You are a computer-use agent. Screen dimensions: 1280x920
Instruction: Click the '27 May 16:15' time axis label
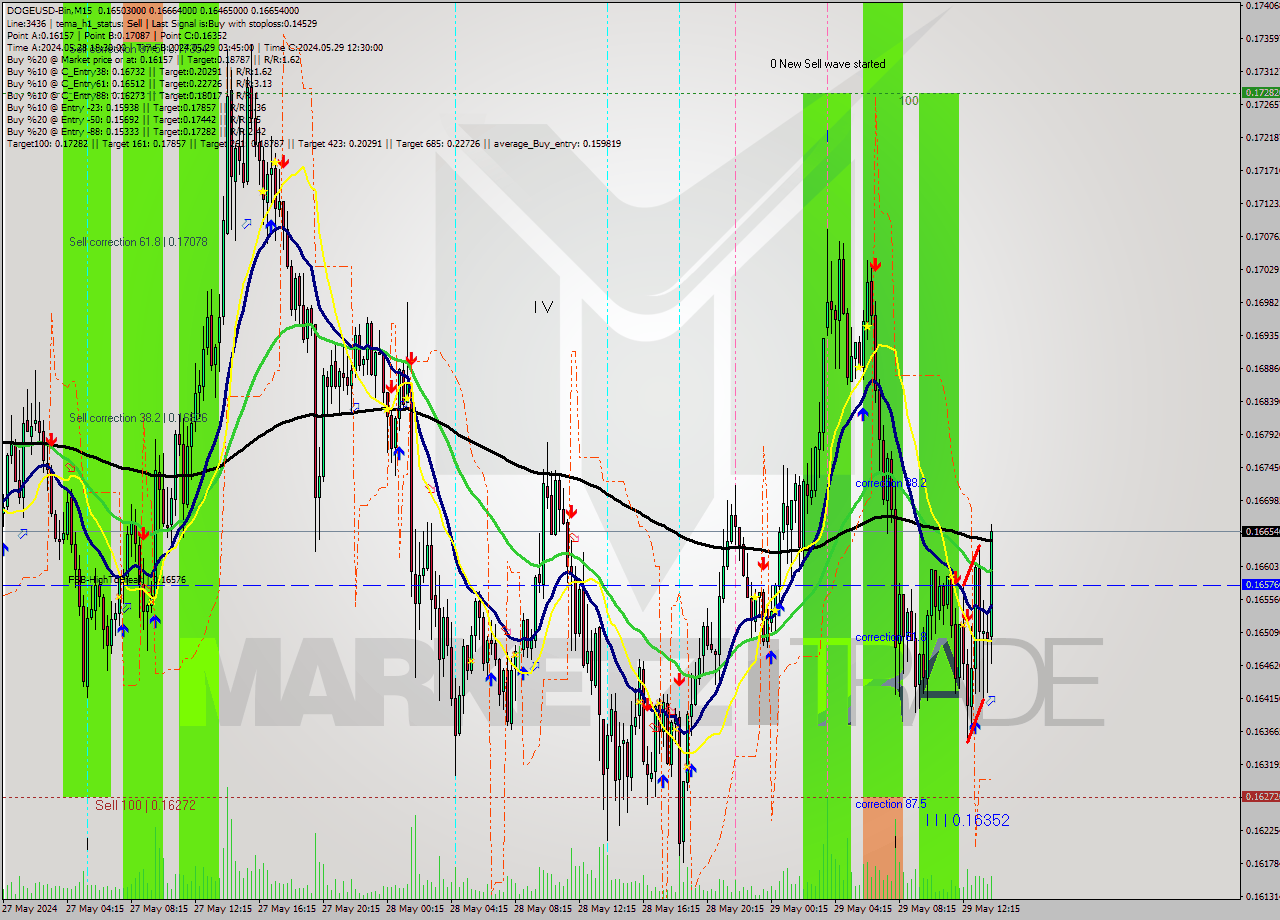click(287, 909)
